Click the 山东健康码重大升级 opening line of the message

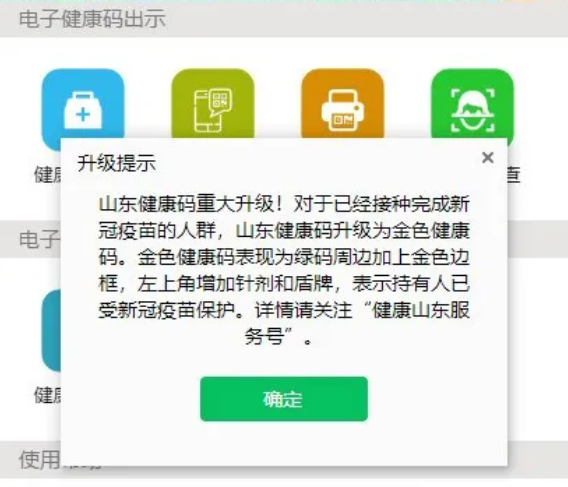[187, 204]
